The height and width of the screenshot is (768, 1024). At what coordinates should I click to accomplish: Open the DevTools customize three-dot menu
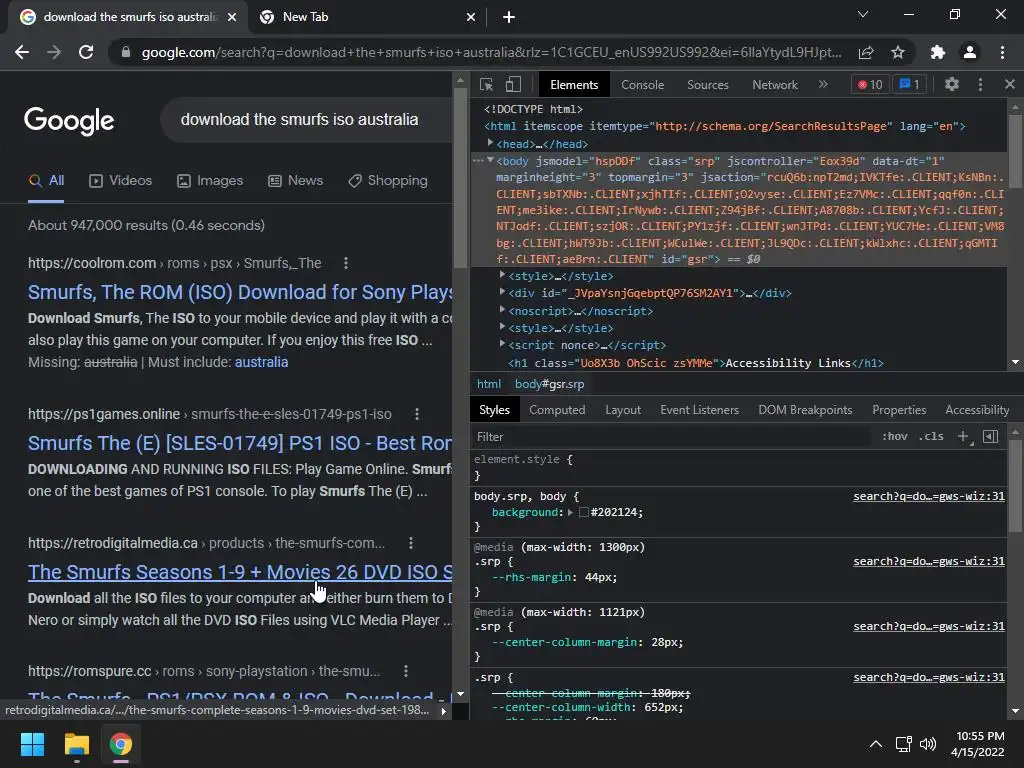[980, 84]
